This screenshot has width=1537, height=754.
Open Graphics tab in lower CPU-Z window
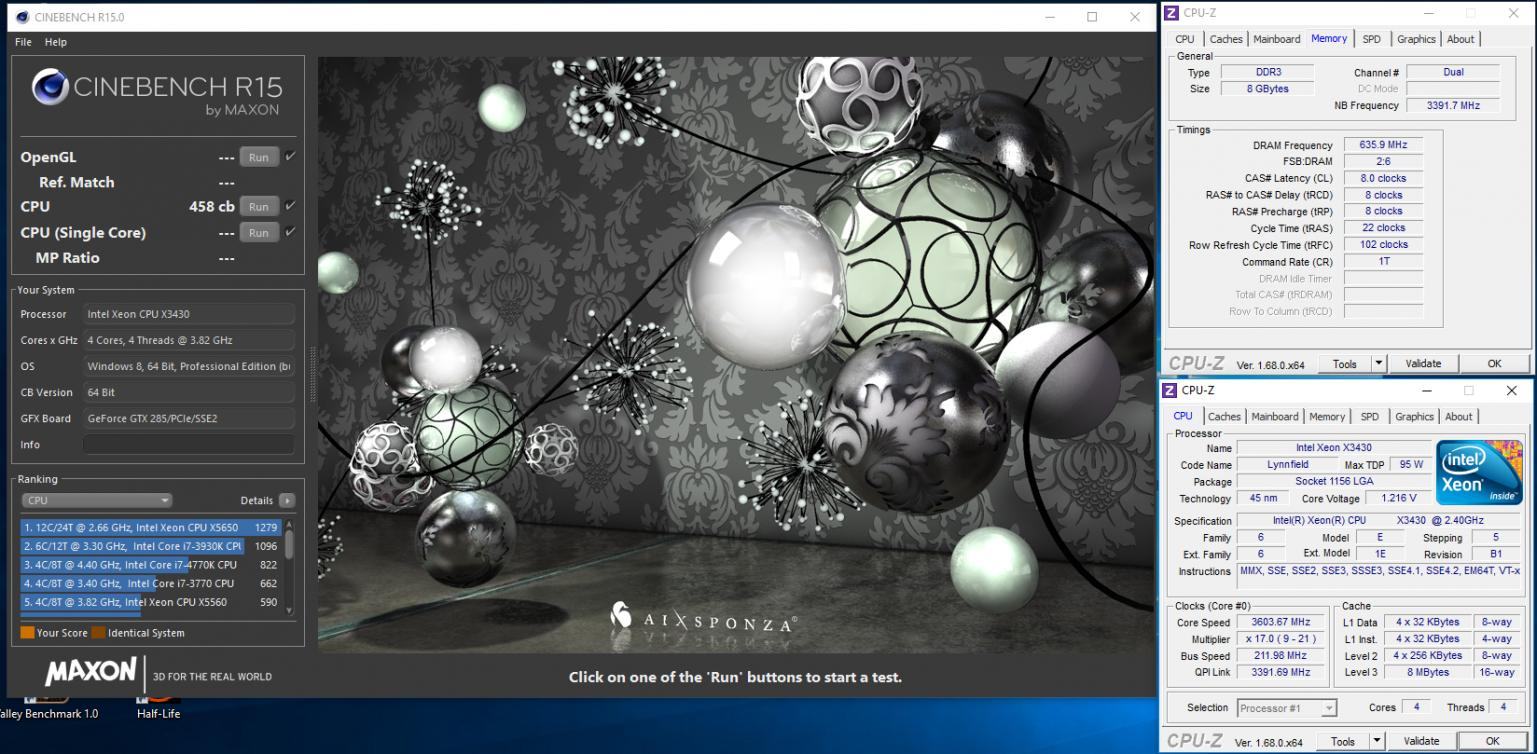(x=1414, y=417)
